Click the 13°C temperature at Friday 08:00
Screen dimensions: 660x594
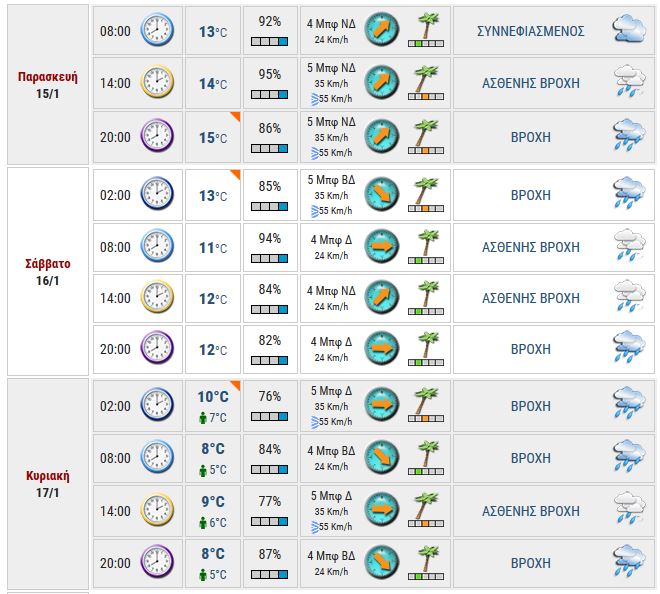[213, 32]
